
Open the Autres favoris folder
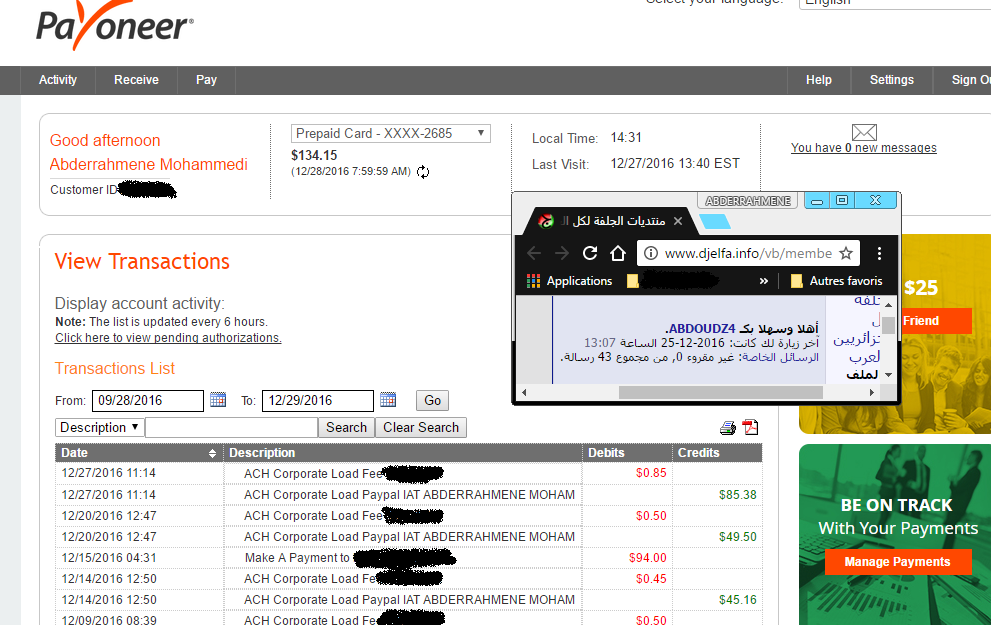[x=836, y=281]
